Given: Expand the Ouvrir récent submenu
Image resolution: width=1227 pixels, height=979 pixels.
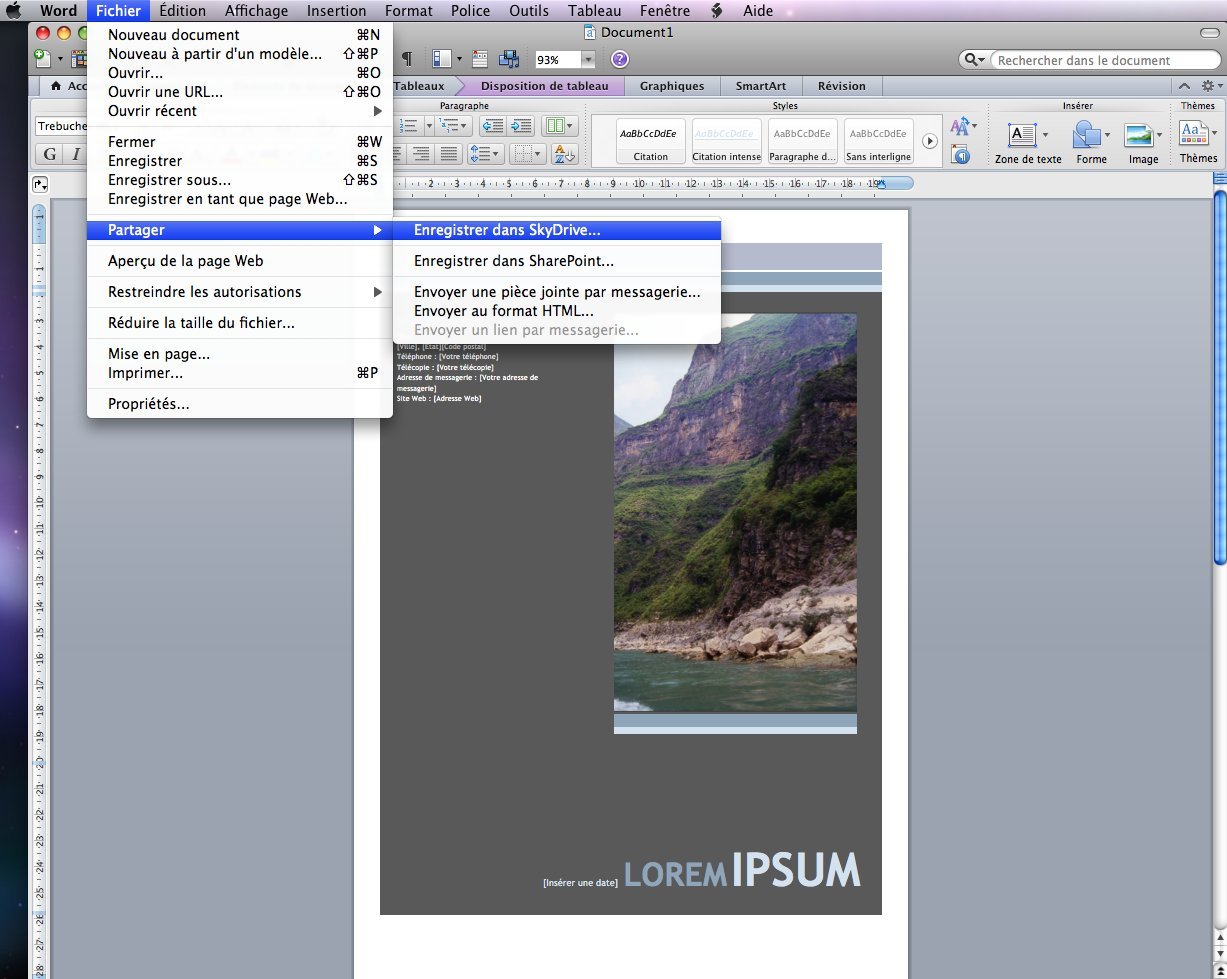Looking at the screenshot, I should (240, 111).
